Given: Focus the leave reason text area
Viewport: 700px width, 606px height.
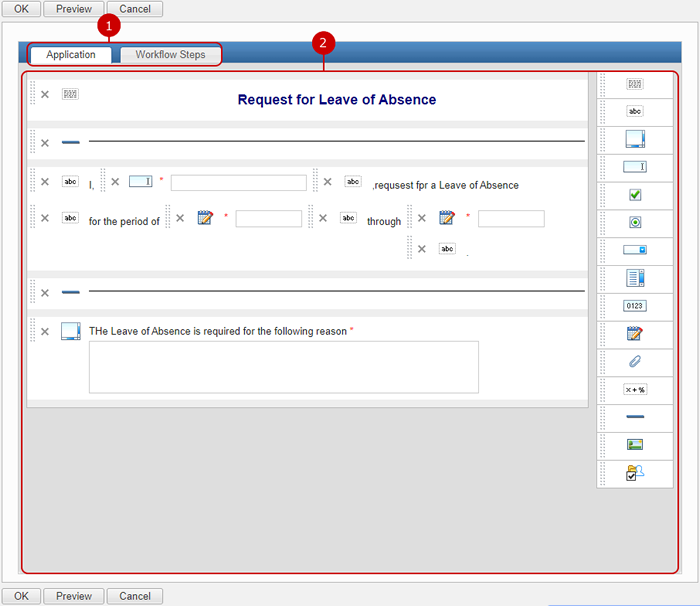Looking at the screenshot, I should click(284, 367).
